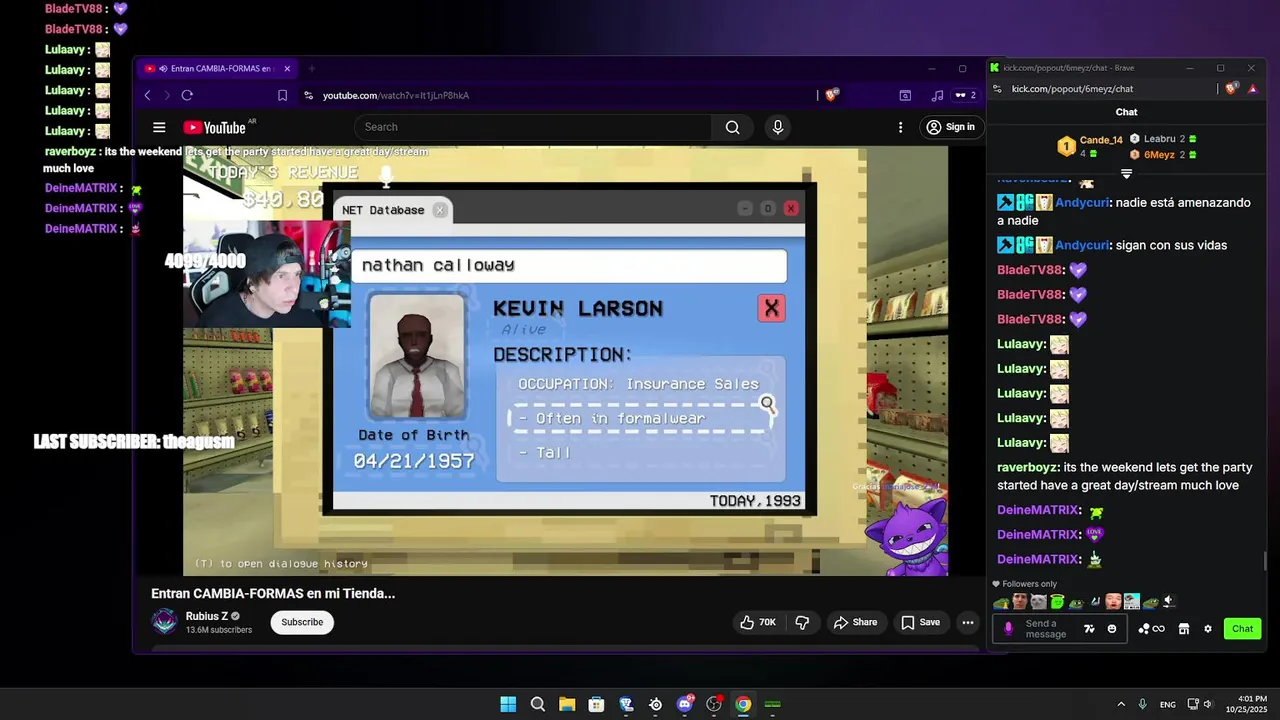
Task: Mute via the speaker emote icon
Action: pos(1167,602)
